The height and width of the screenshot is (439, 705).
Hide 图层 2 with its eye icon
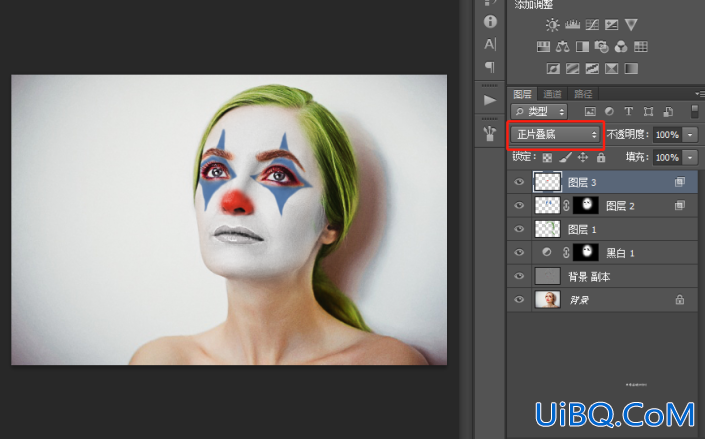click(519, 205)
